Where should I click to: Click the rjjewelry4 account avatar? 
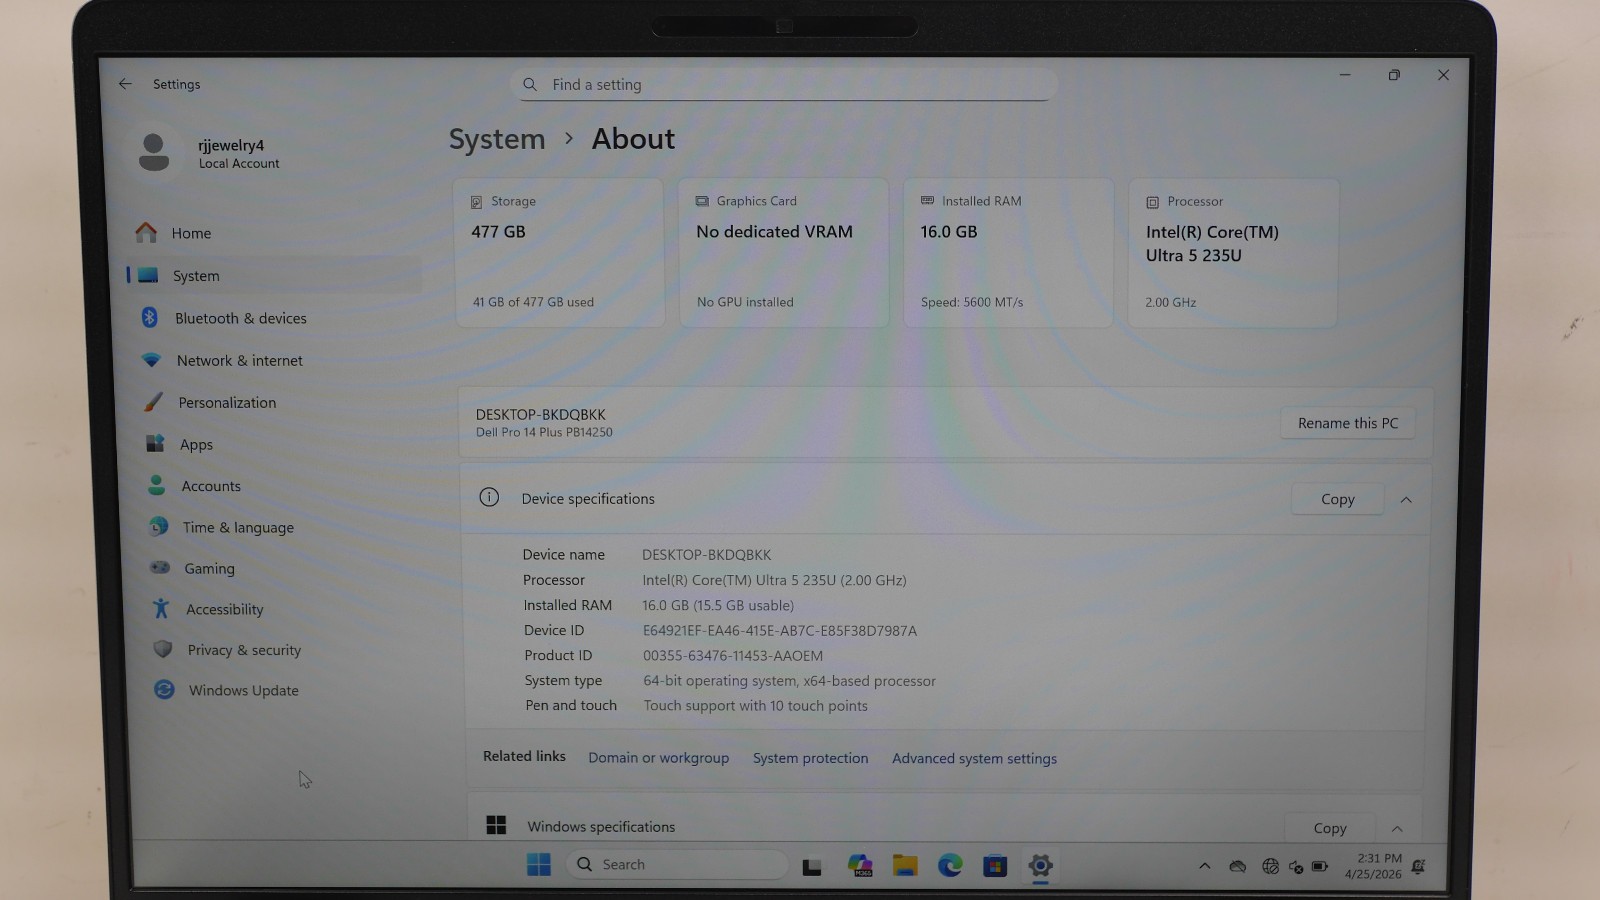154,152
